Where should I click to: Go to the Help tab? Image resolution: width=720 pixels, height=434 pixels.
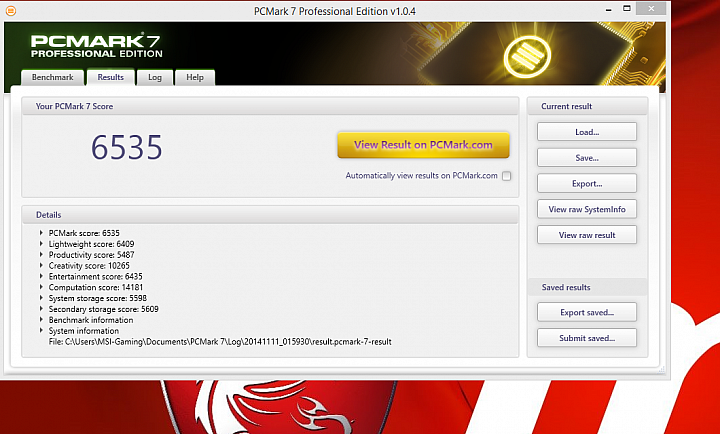coord(195,77)
